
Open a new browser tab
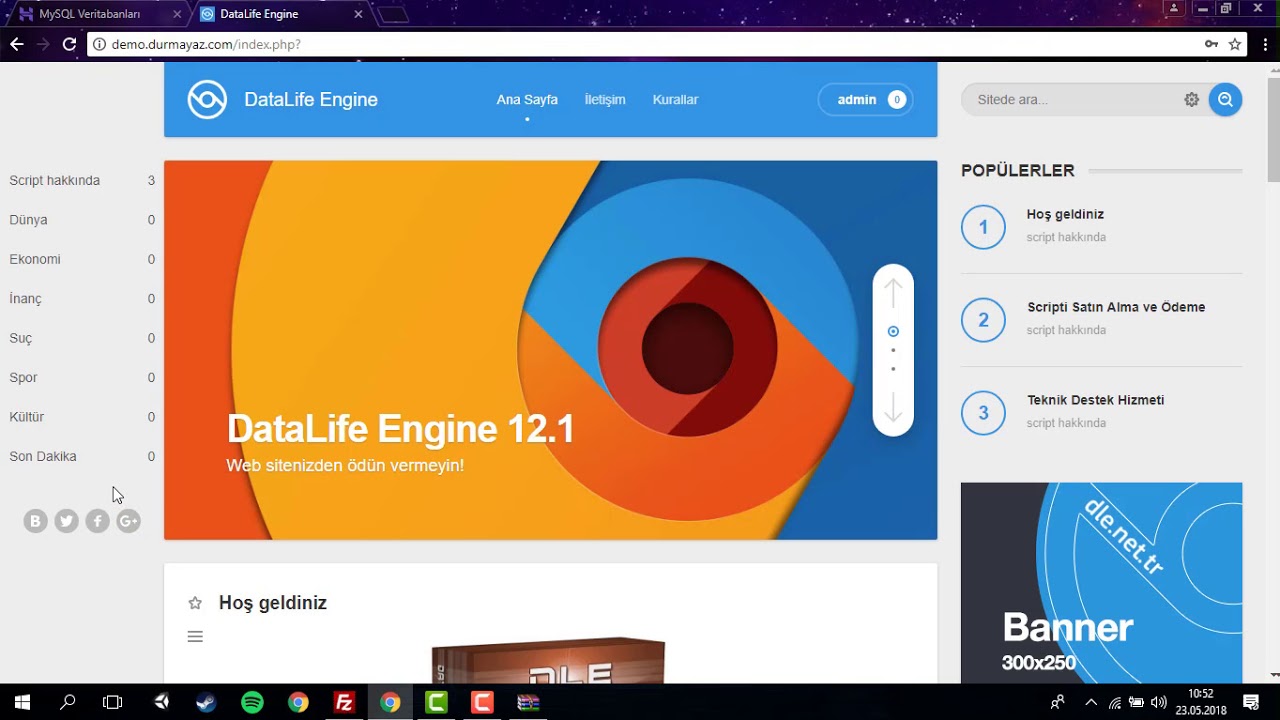pos(393,15)
